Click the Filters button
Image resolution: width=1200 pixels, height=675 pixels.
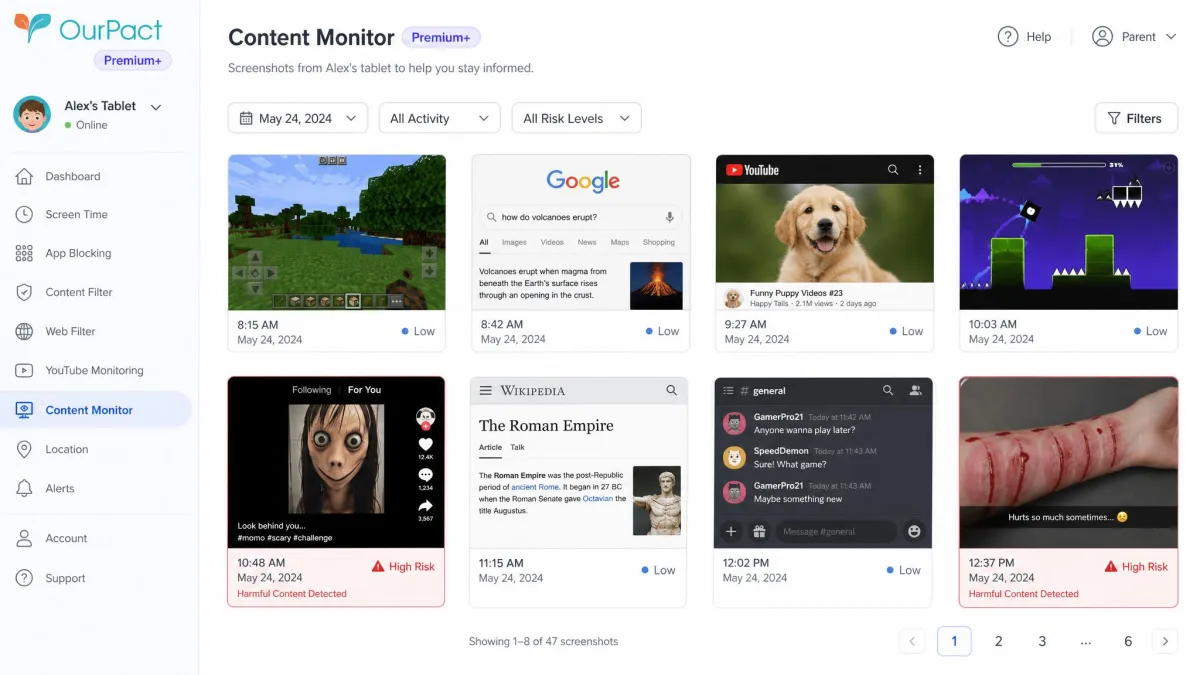coord(1136,118)
